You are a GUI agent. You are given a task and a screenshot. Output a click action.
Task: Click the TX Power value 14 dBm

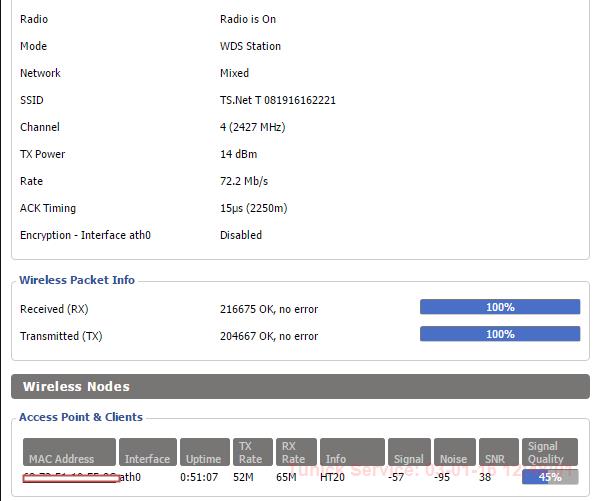(x=238, y=154)
